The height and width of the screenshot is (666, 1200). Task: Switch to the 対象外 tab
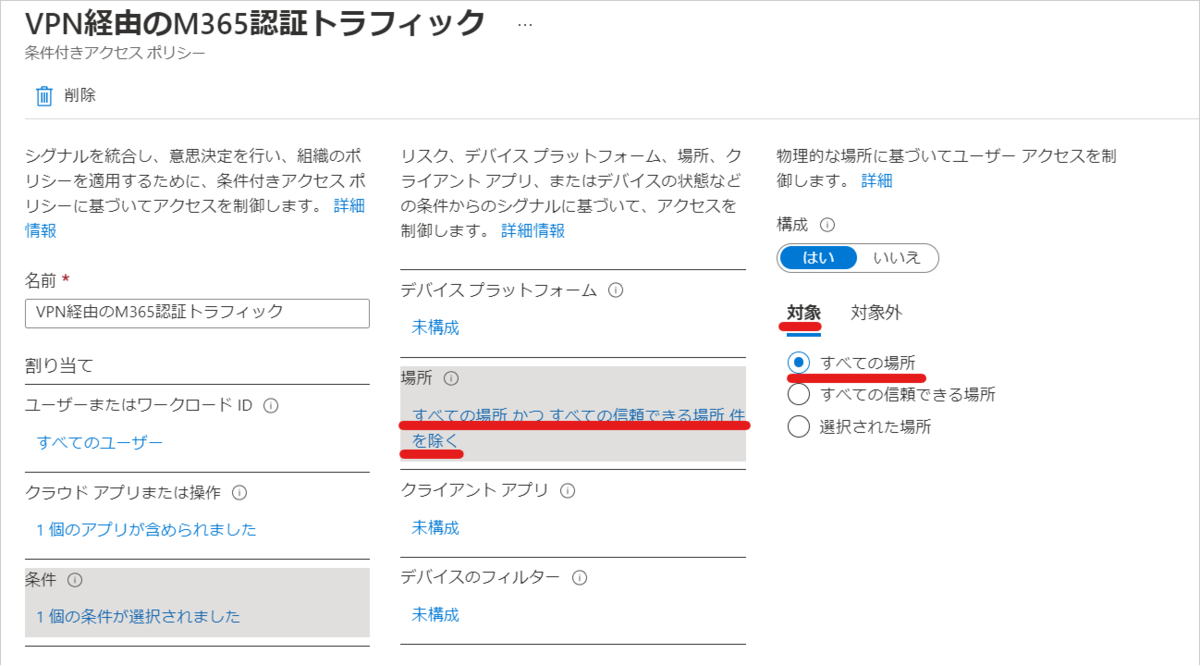[876, 312]
